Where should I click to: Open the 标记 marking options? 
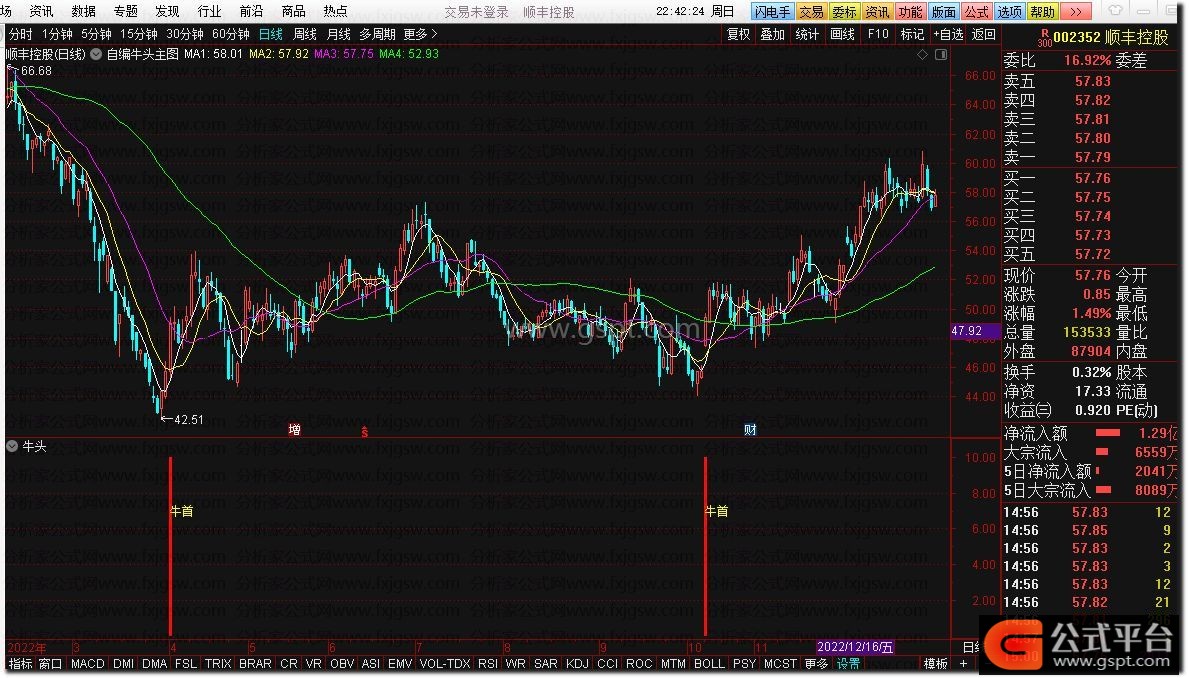[912, 34]
